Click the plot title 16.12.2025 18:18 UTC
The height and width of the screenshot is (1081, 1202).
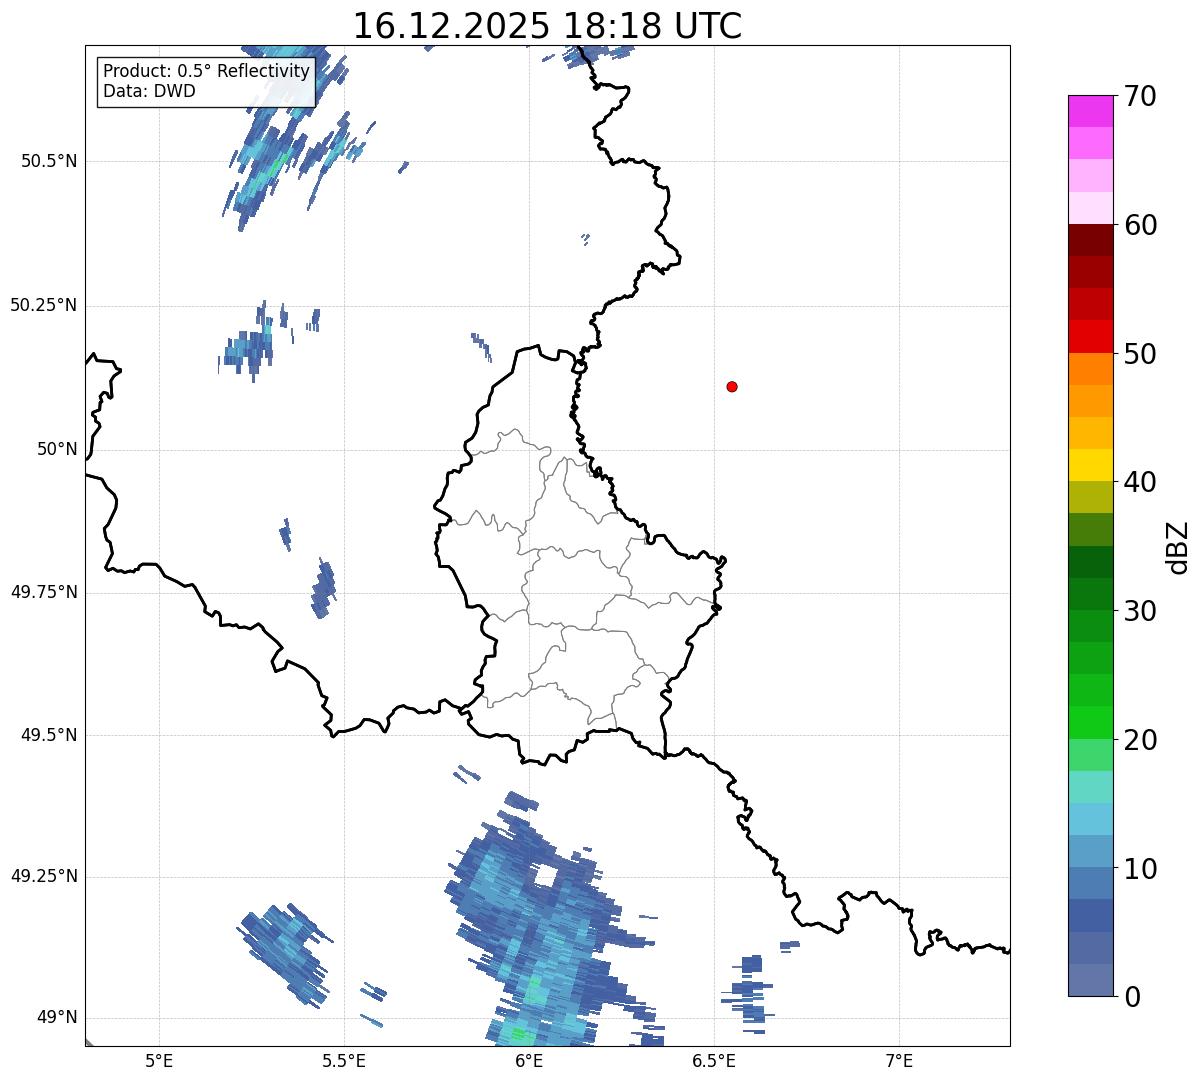point(547,26)
